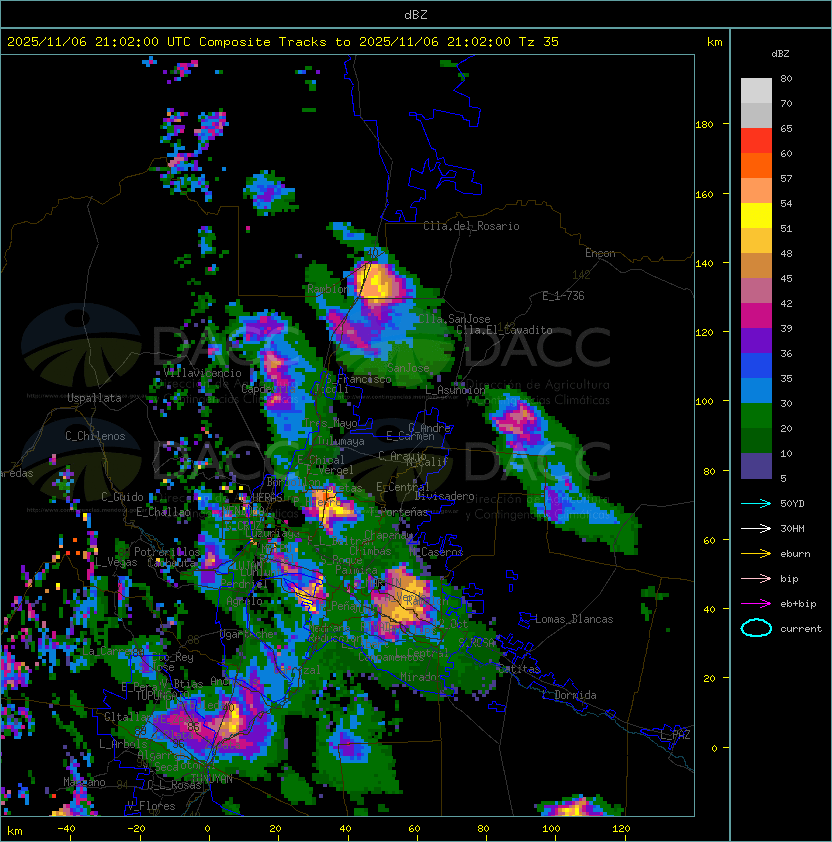The height and width of the screenshot is (842, 832).
Task: Click the 'Clla.El_Cavadito' map label
Action: tap(504, 330)
